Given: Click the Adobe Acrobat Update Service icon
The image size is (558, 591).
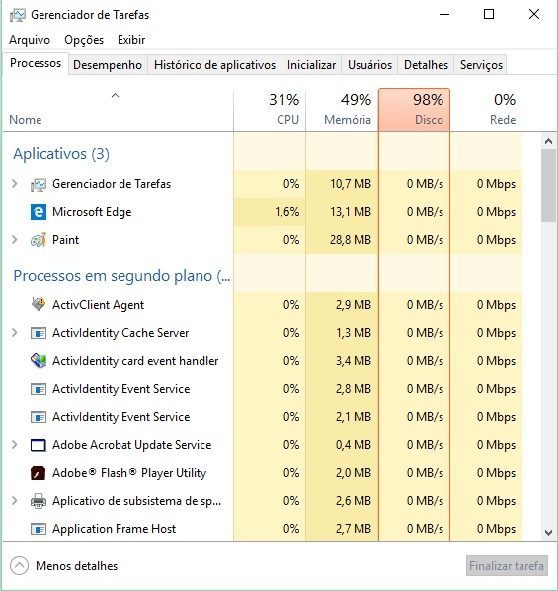Looking at the screenshot, I should pos(38,445).
